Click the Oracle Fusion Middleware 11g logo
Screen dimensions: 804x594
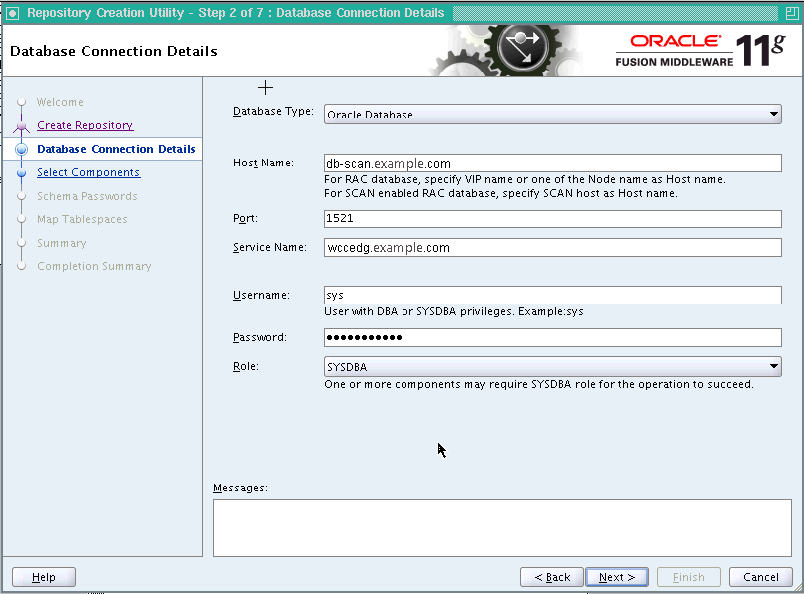pyautogui.click(x=700, y=50)
